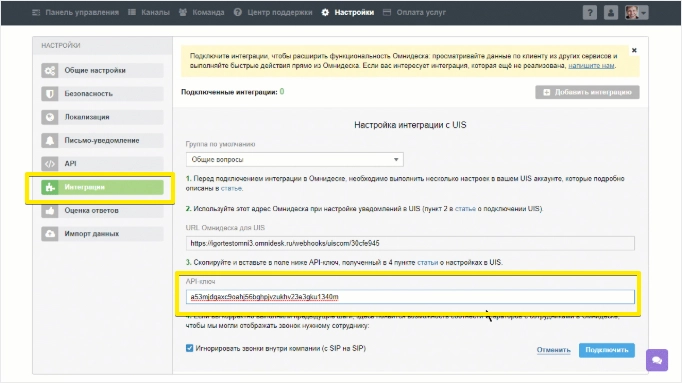The image size is (682, 383).
Task: Expand the Группа по умолчанию dropdown
Action: (x=294, y=160)
